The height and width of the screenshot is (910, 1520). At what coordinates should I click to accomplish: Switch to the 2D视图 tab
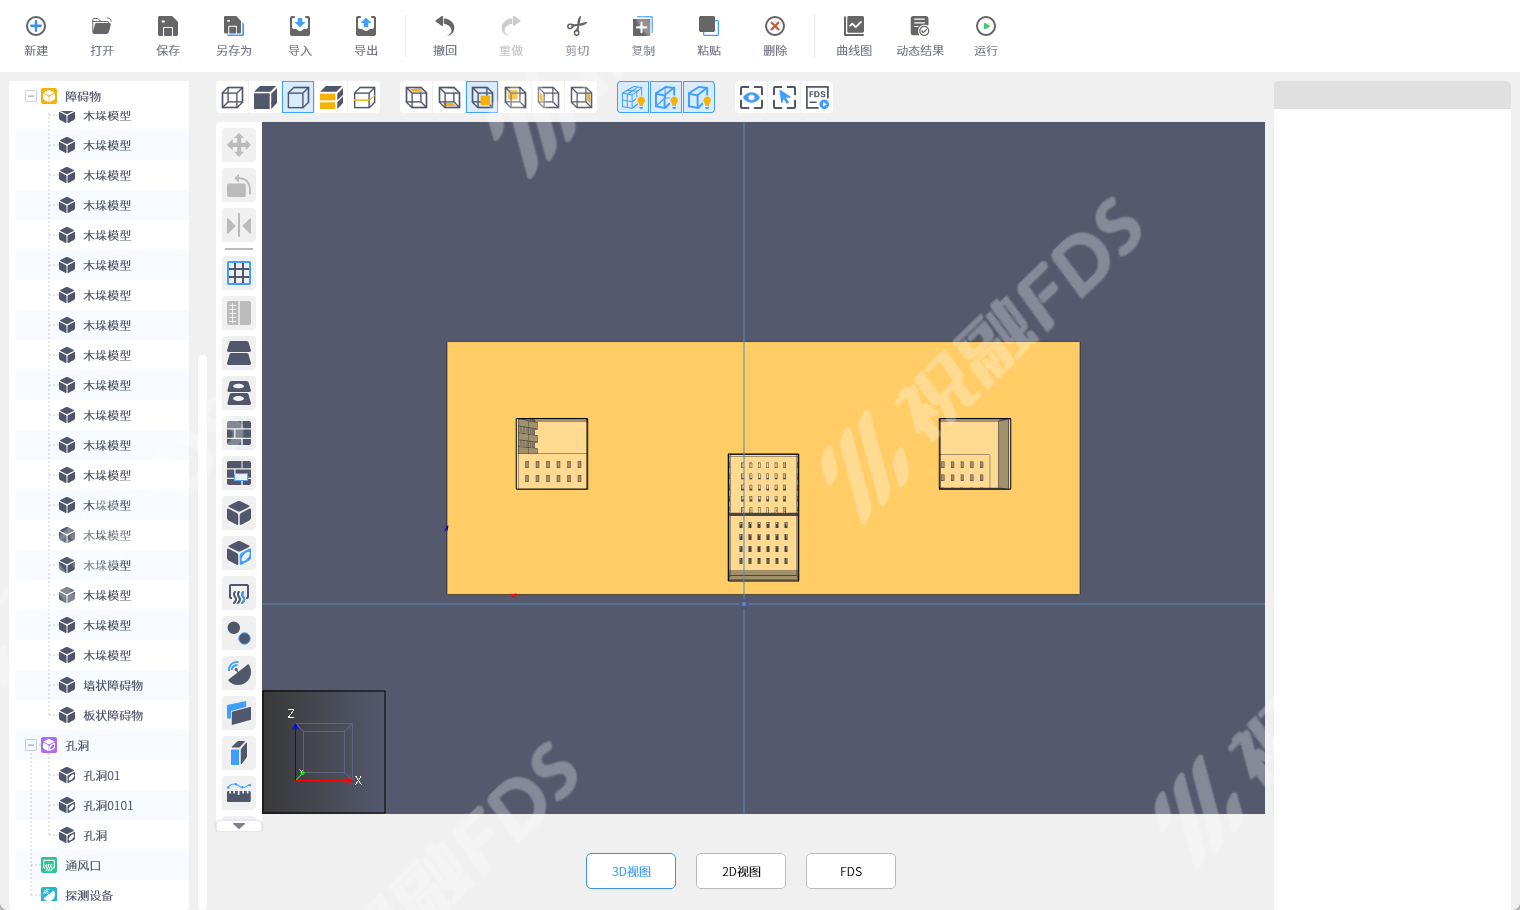741,871
